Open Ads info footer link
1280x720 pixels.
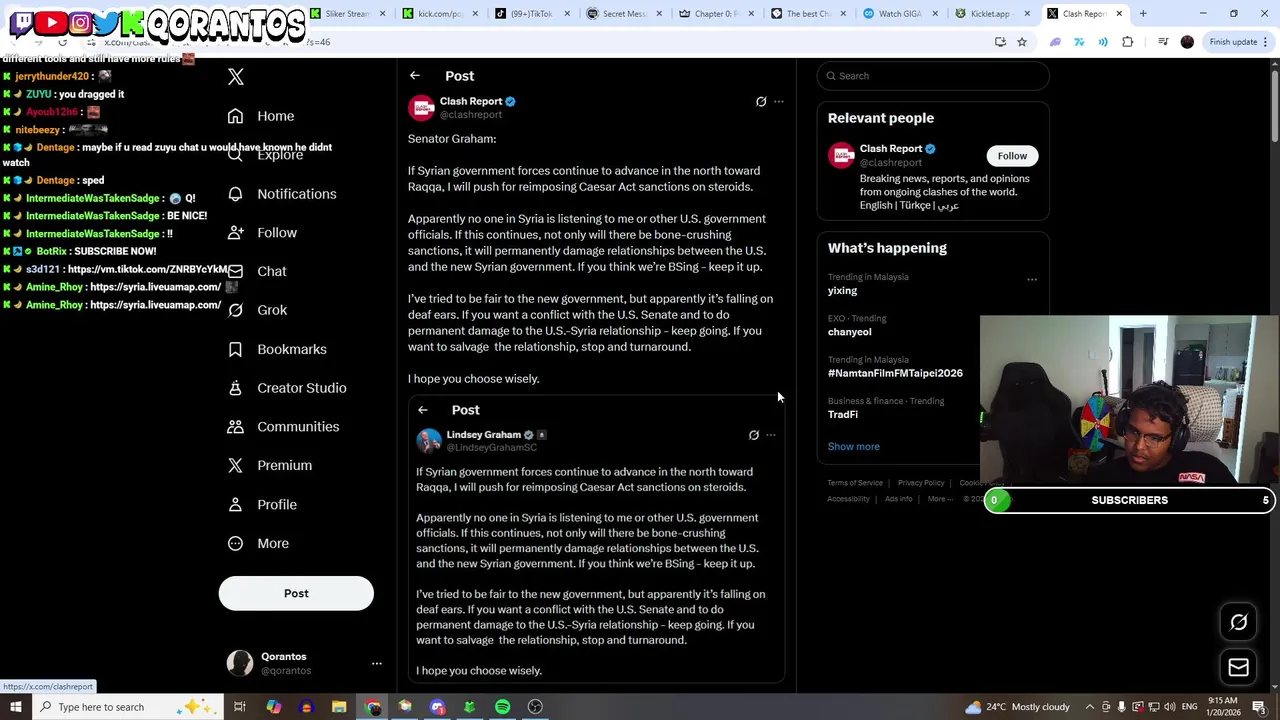pyautogui.click(x=898, y=499)
